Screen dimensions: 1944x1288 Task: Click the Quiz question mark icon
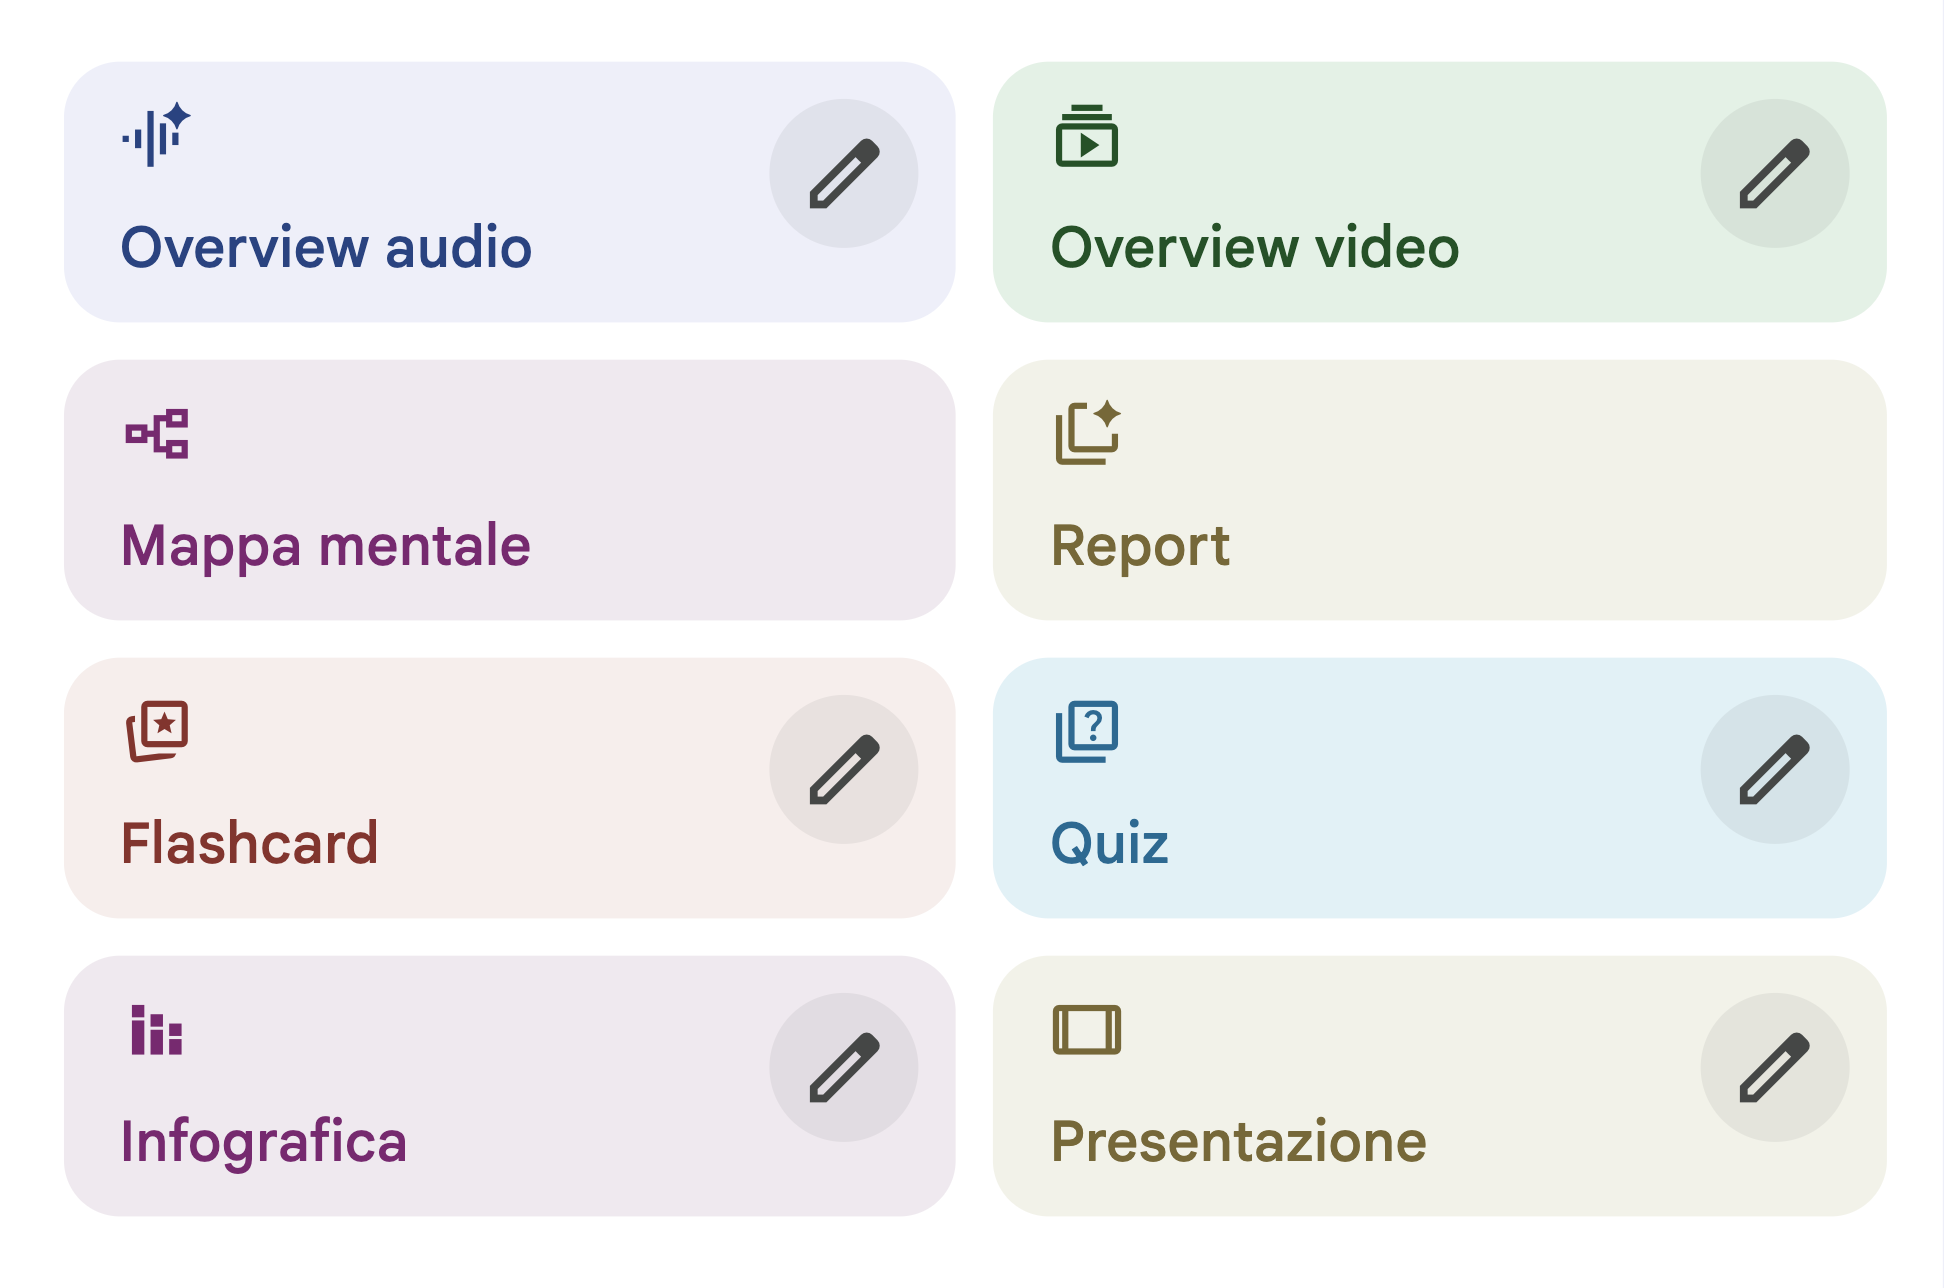pos(1087,731)
